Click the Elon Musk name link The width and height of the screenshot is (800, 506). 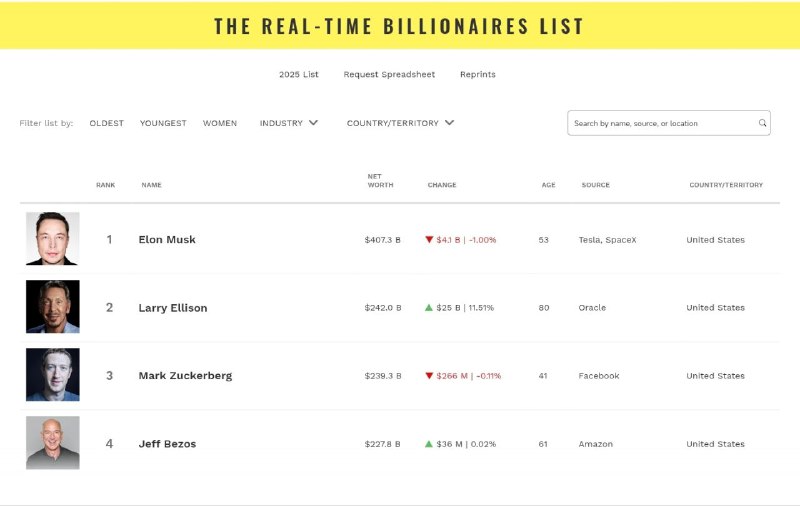pyautogui.click(x=167, y=240)
